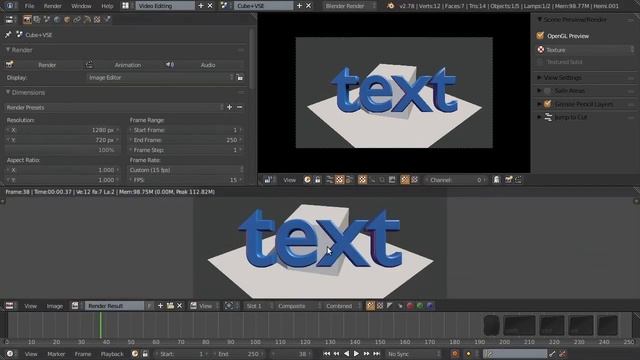Click the Channel number field
640x360 pixels.
[x=455, y=180]
